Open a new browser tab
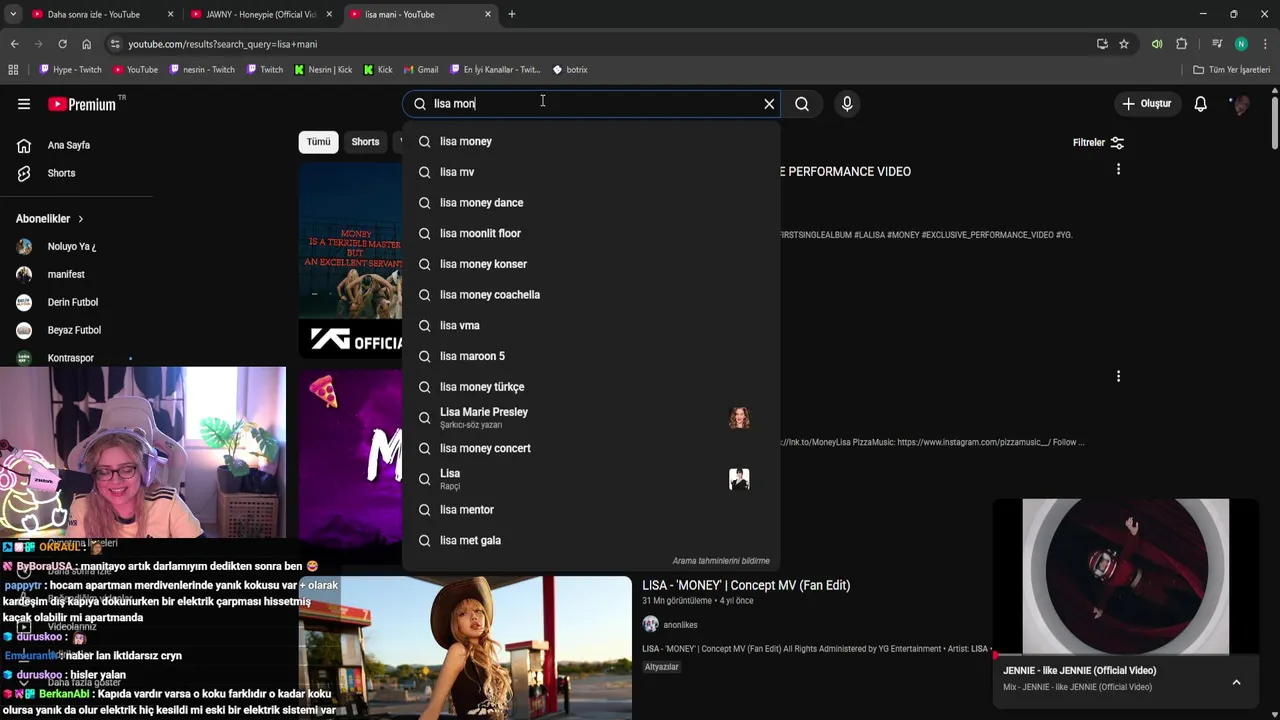This screenshot has width=1280, height=720. click(512, 14)
